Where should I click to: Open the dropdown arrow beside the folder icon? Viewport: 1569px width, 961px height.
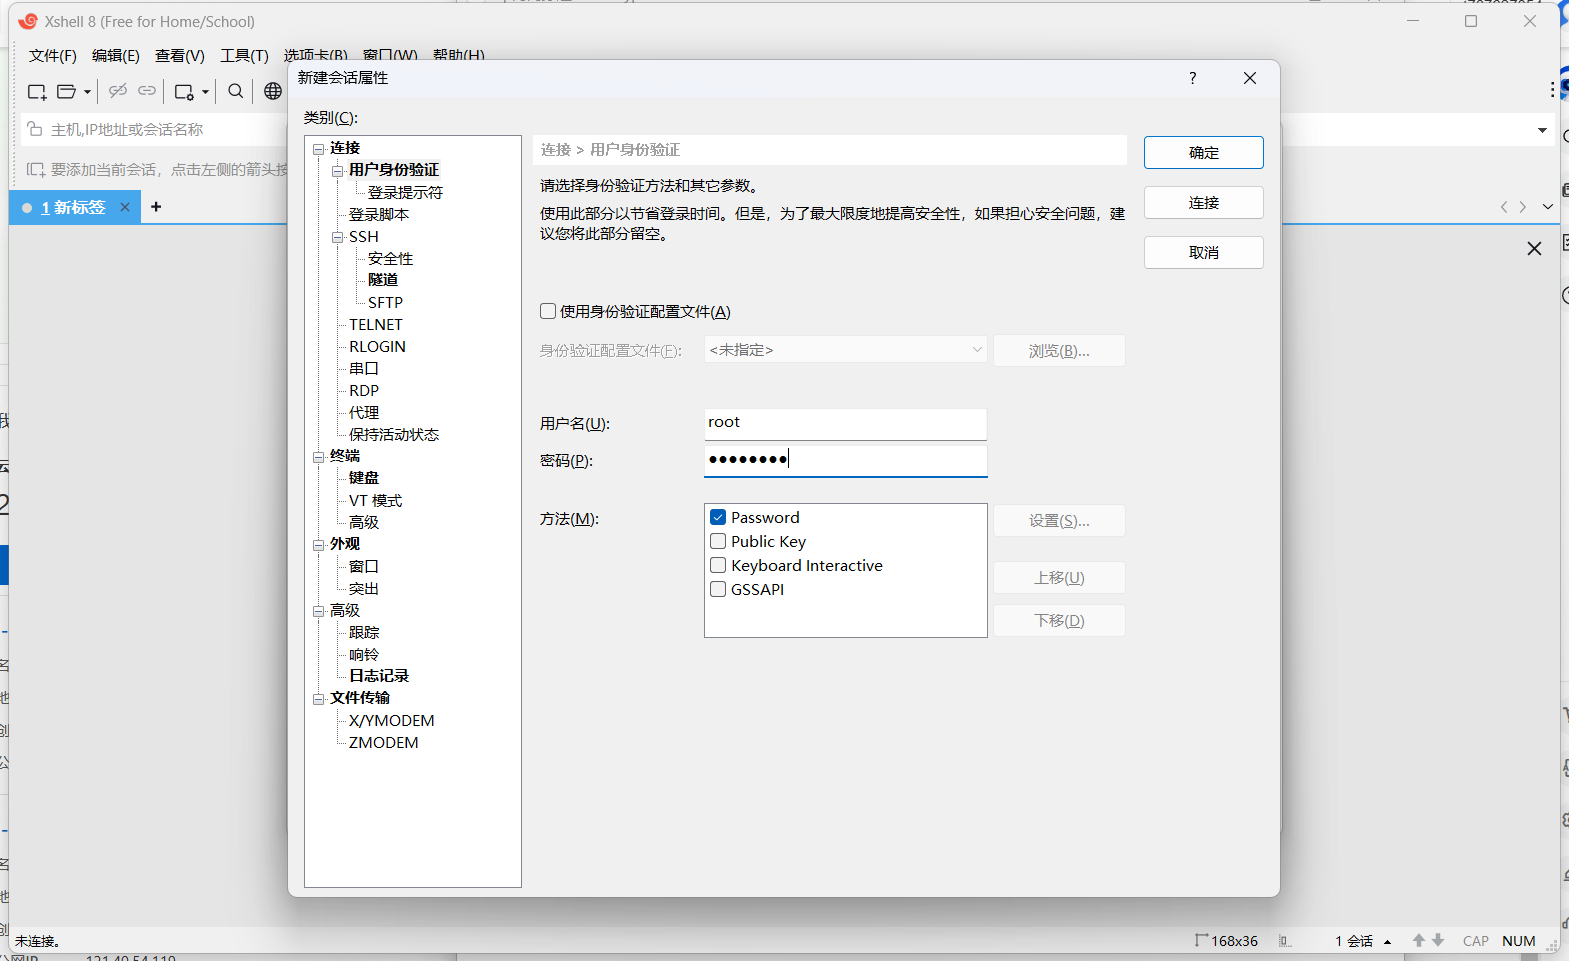click(x=87, y=92)
